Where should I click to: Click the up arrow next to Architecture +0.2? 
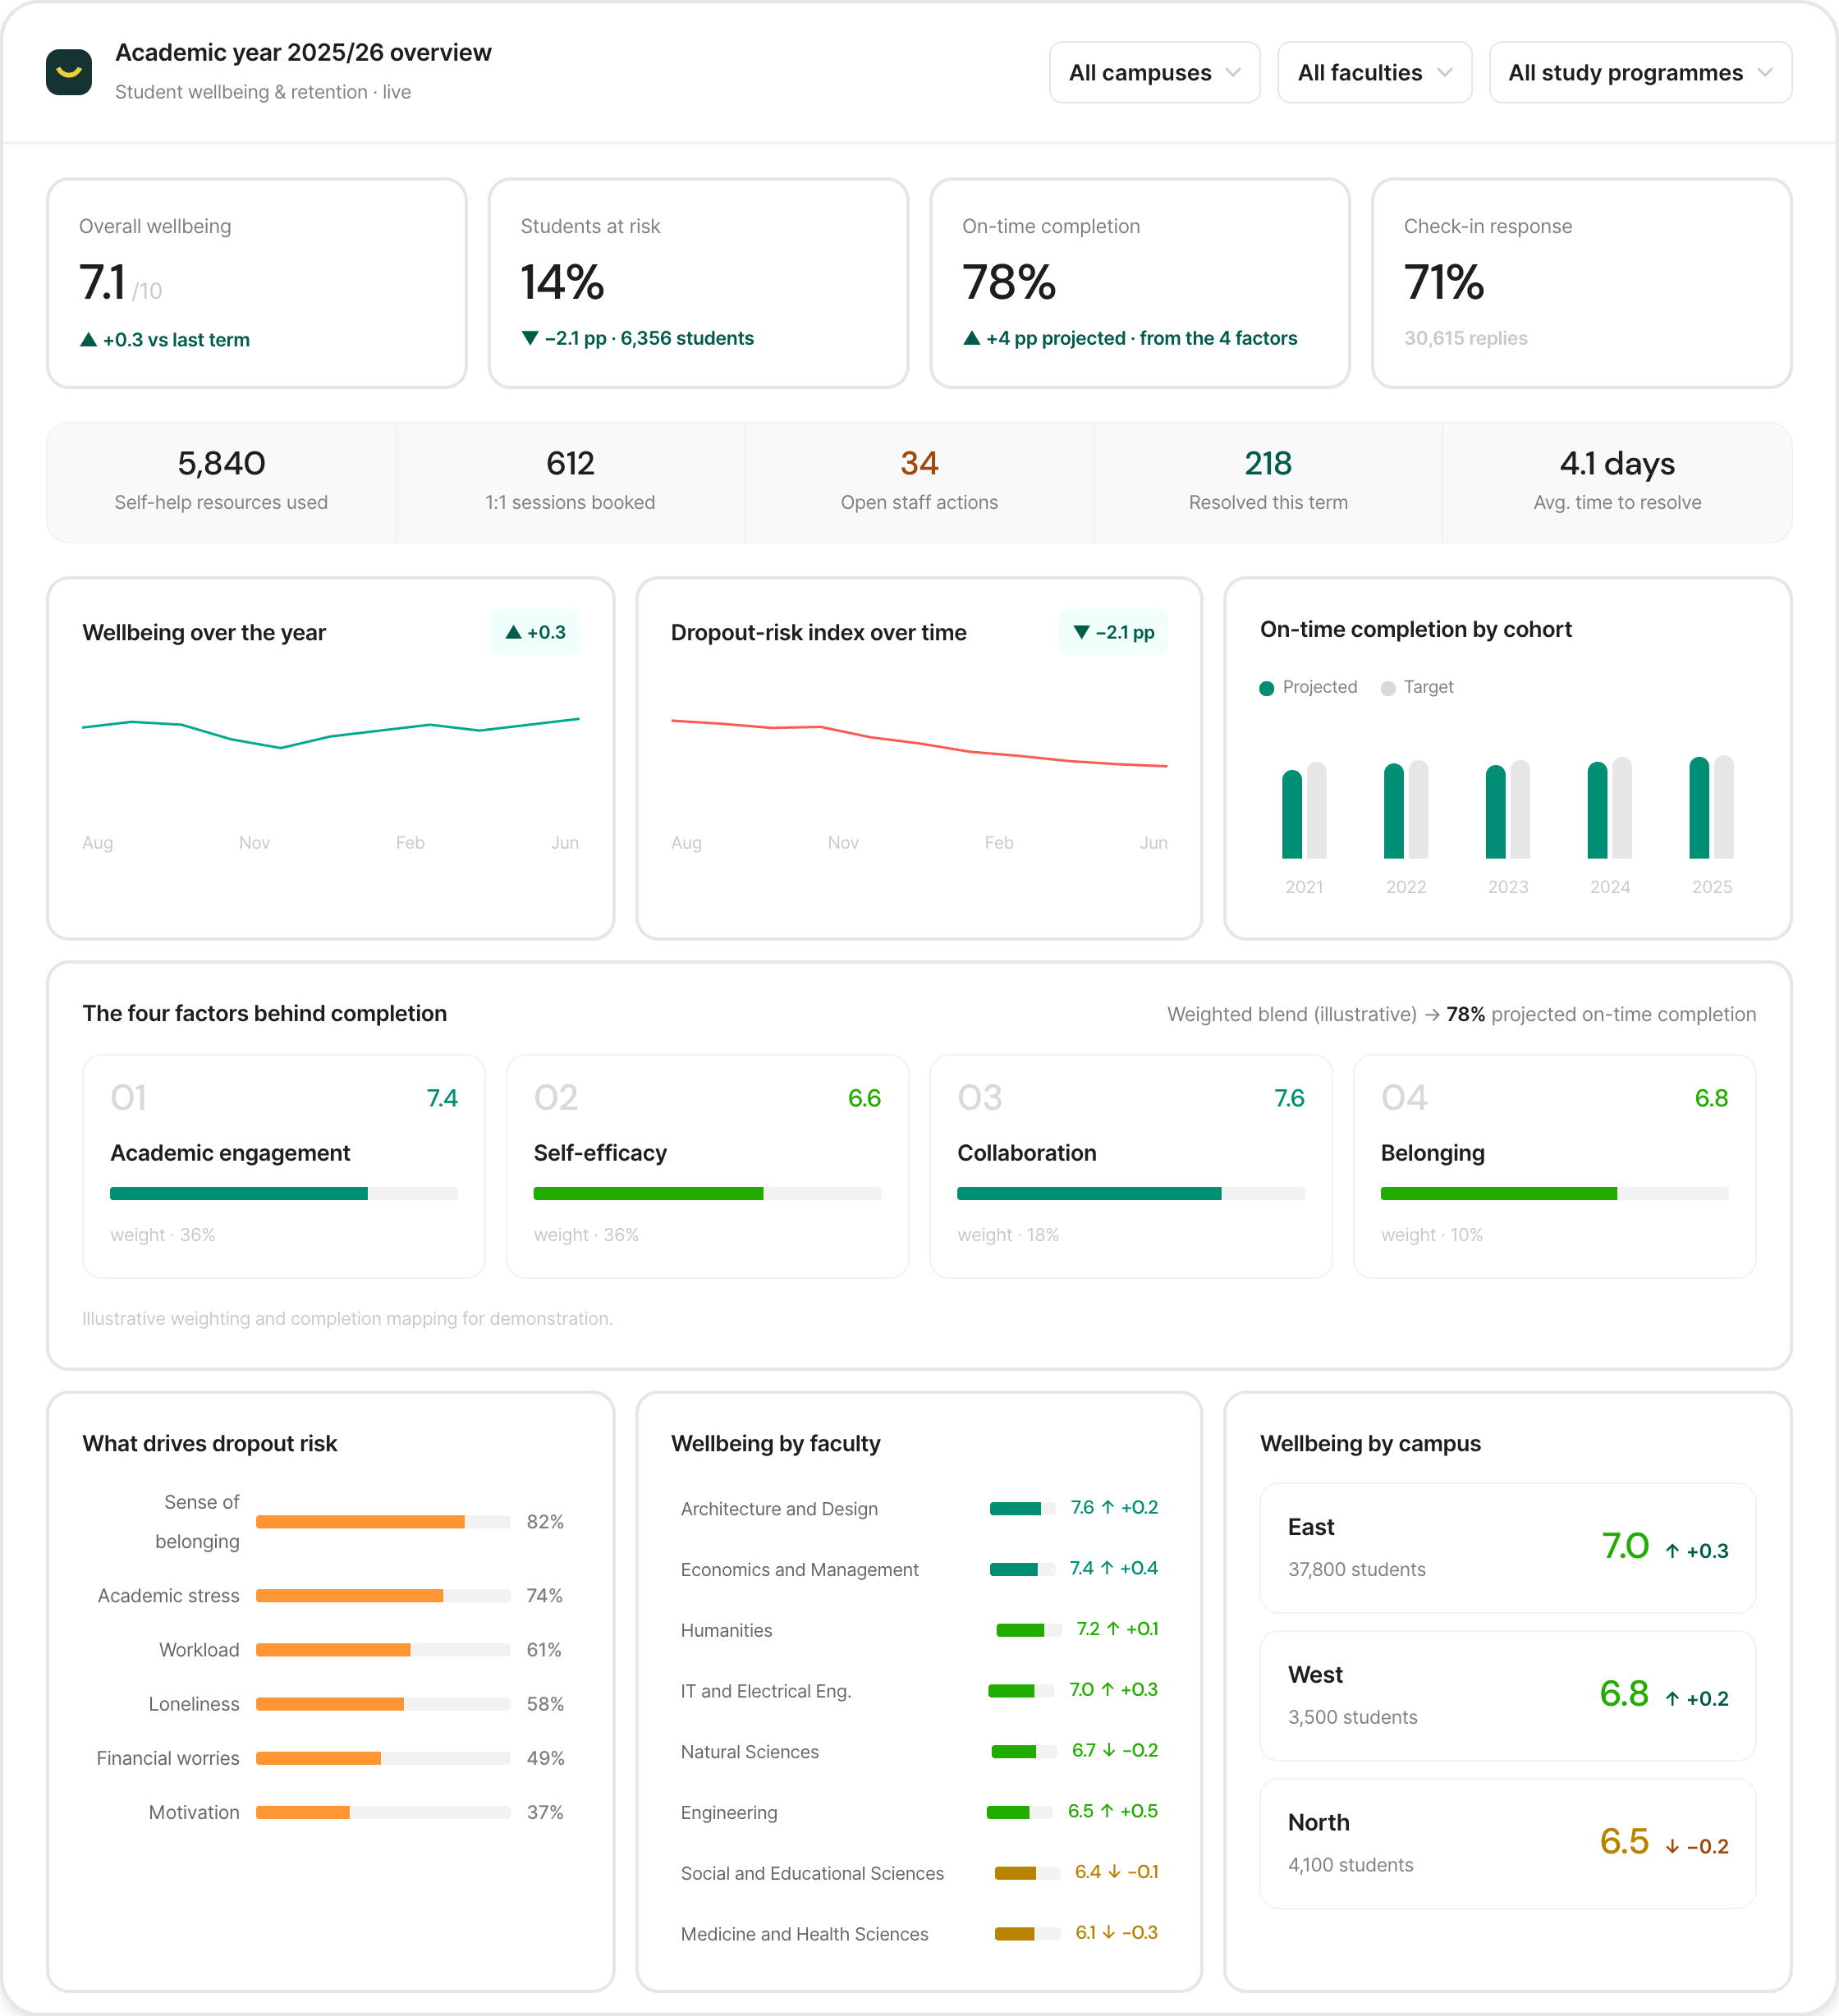1107,1508
